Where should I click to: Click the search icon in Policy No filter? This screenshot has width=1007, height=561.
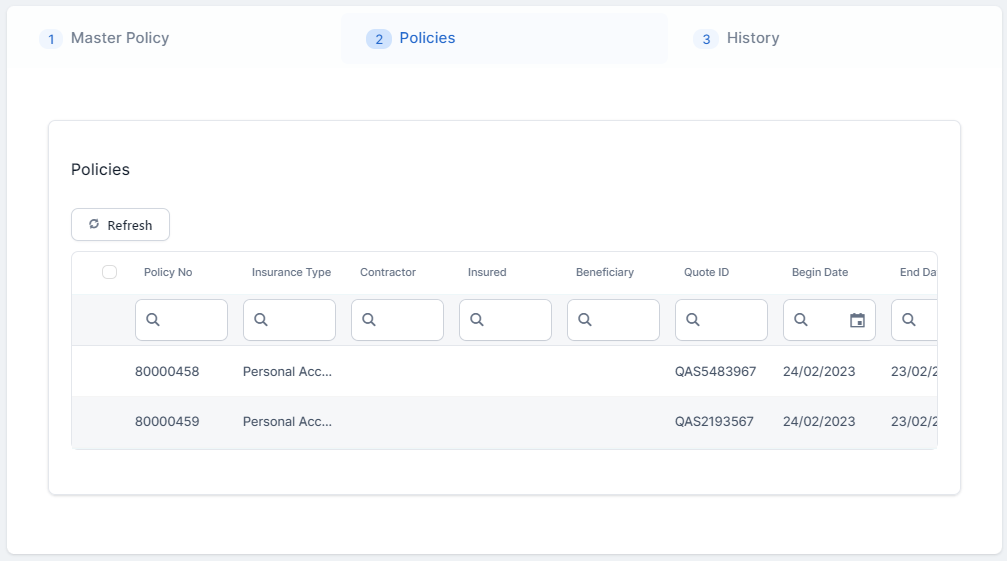pos(153,320)
